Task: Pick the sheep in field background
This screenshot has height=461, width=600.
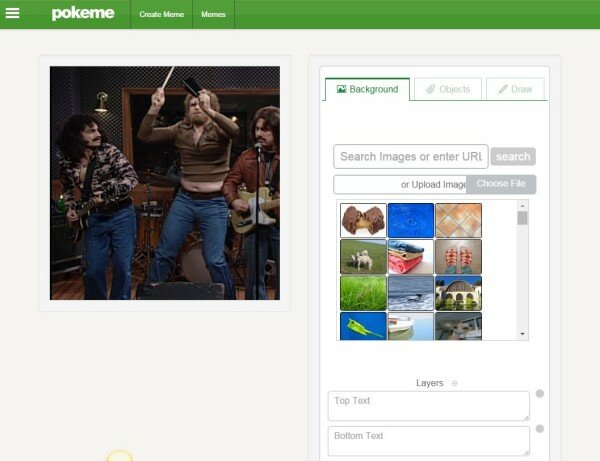Action: coord(363,256)
